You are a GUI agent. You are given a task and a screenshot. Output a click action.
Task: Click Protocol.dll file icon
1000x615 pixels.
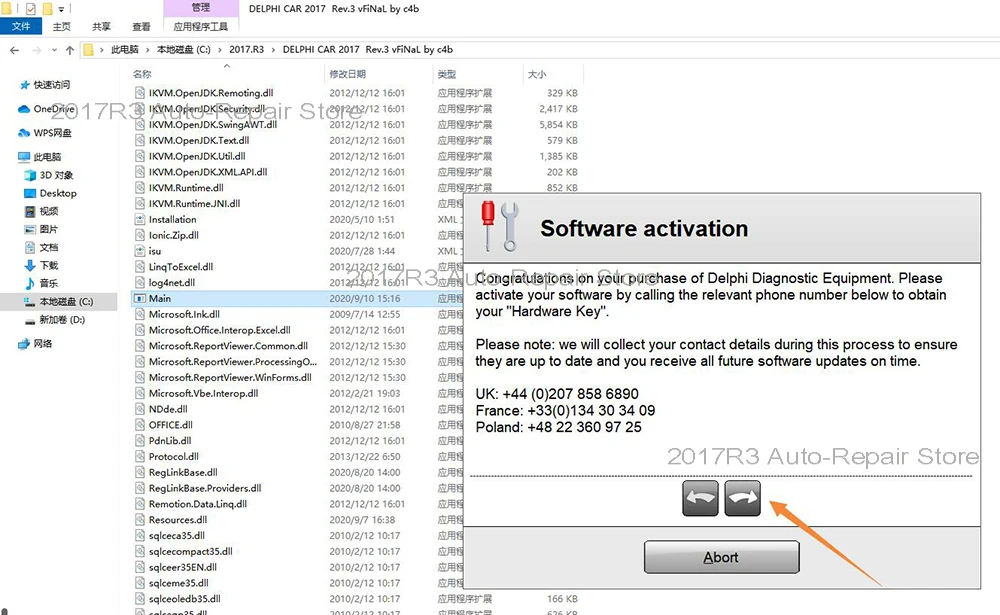point(140,457)
